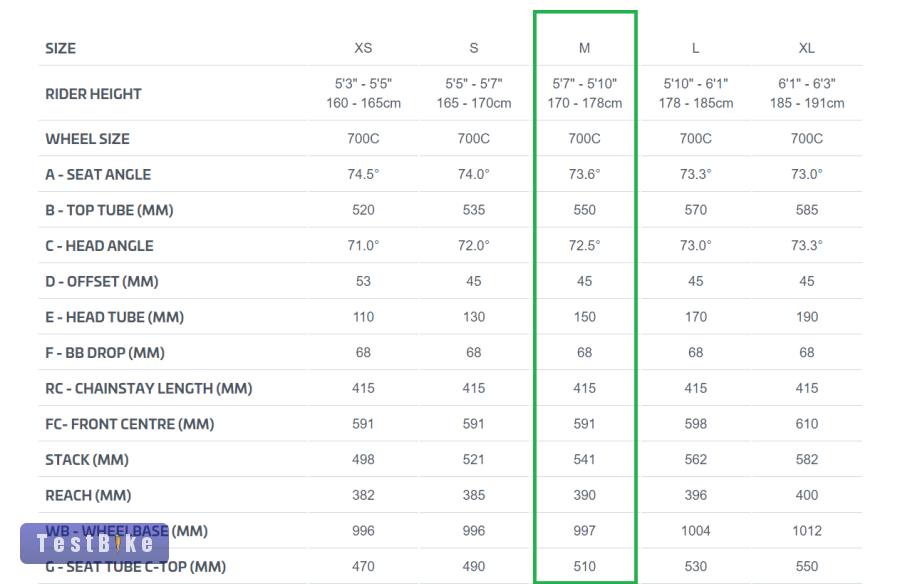This screenshot has width=900, height=584.
Task: Click the S size column header
Action: click(474, 48)
